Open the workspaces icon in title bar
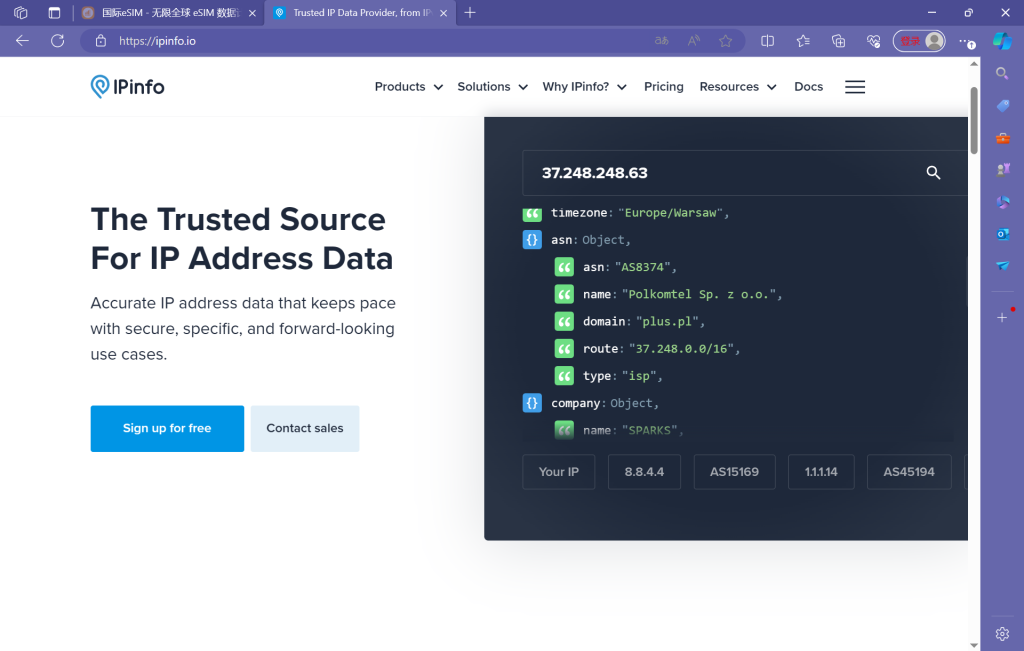The image size is (1024, 651). pos(21,12)
